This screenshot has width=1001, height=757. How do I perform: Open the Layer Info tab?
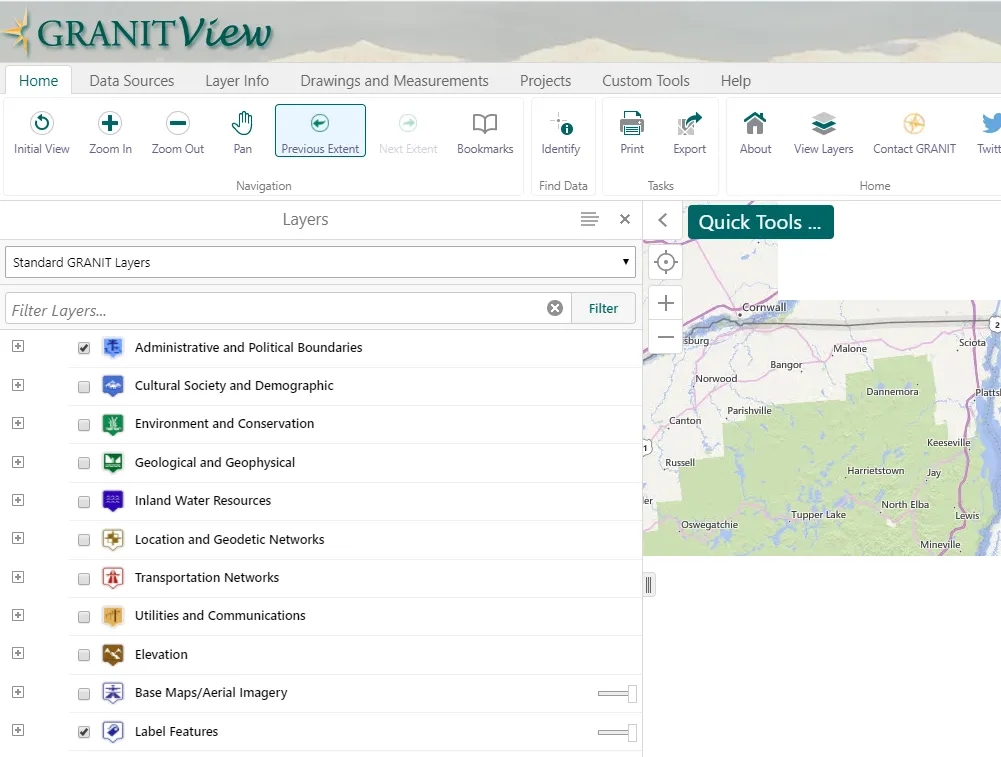pyautogui.click(x=237, y=81)
